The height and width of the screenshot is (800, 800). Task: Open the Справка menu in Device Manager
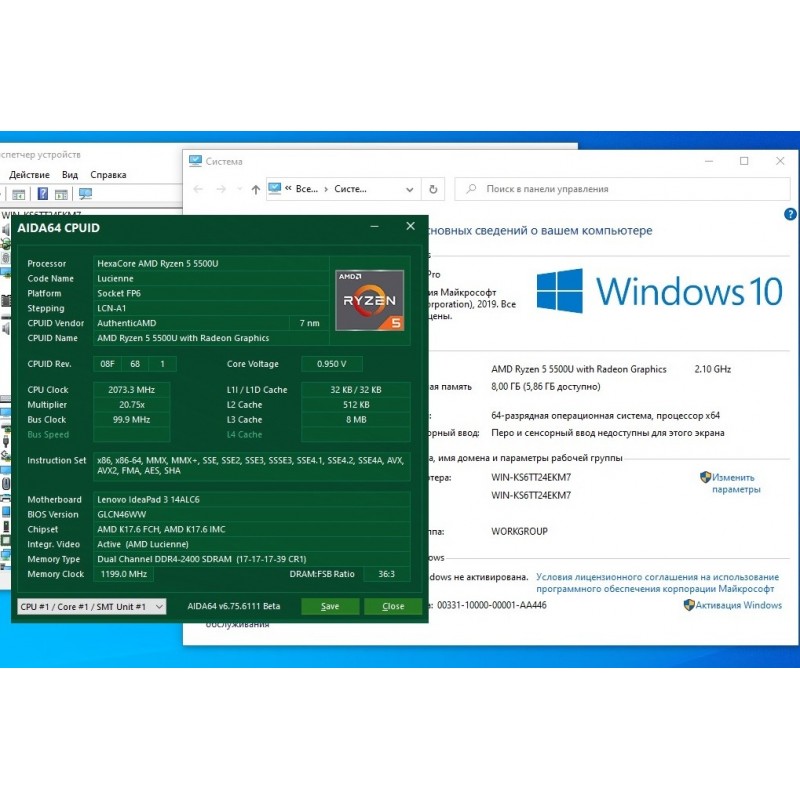click(x=108, y=175)
